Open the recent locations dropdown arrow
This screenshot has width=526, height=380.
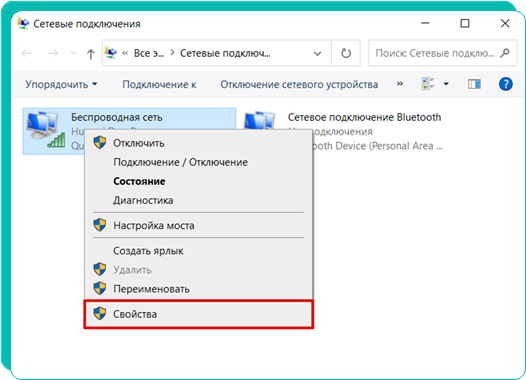coord(73,53)
